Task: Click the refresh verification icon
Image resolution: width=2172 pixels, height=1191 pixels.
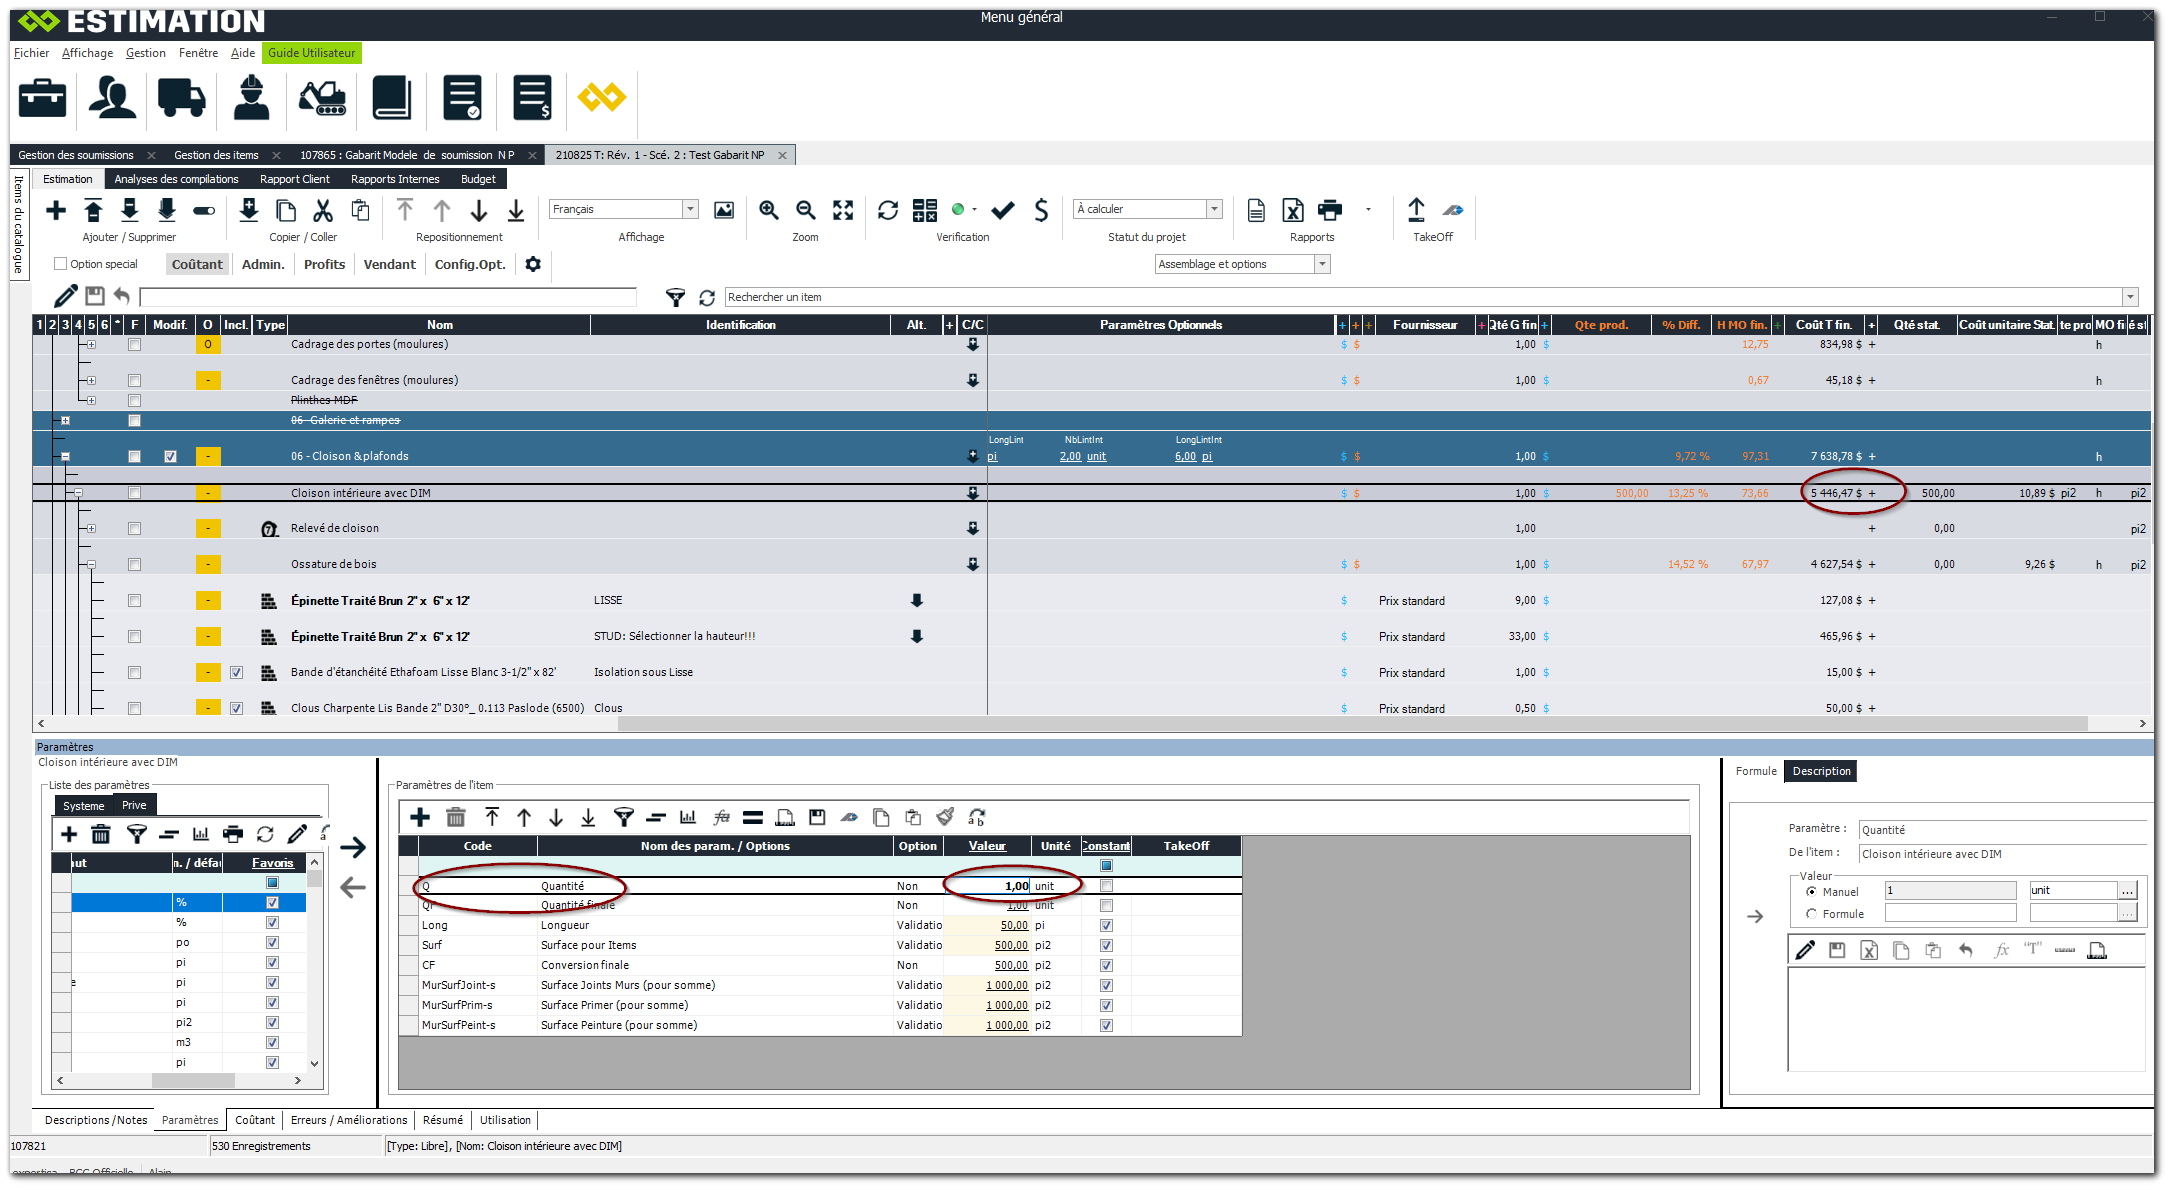Action: click(887, 210)
